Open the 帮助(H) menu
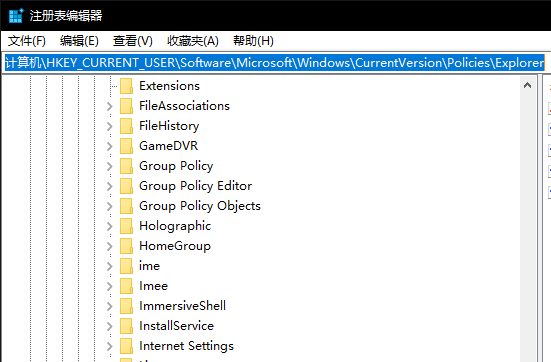Viewport: 551px width, 362px height. point(253,41)
